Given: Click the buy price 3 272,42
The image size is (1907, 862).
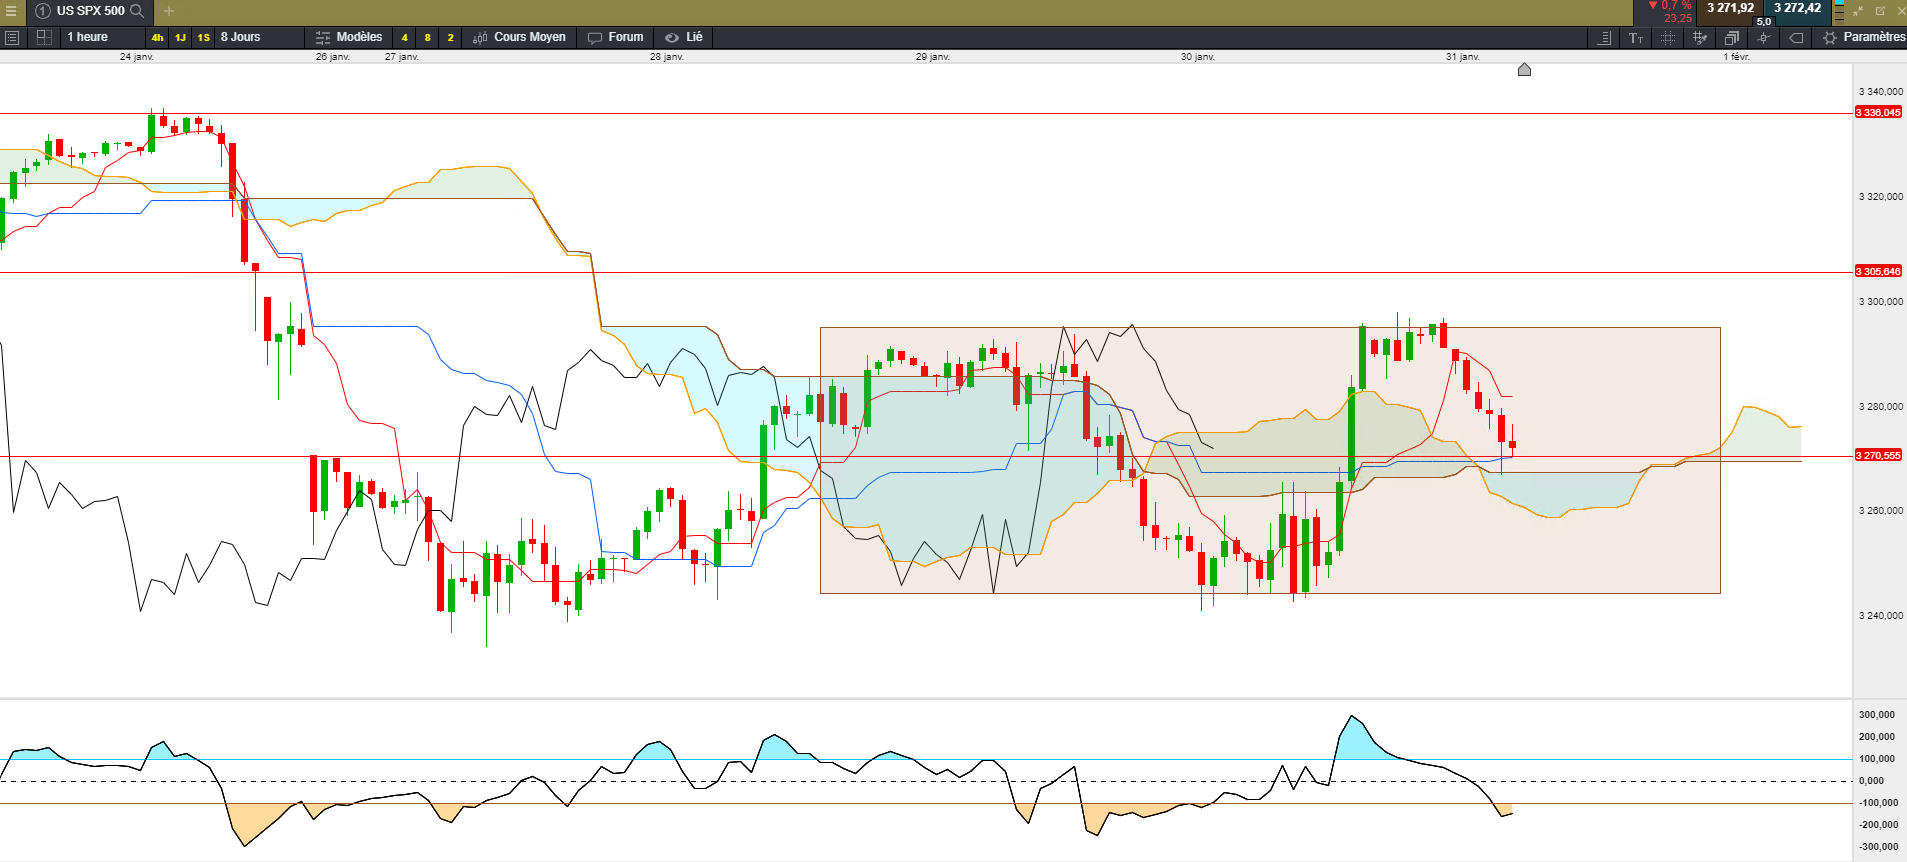Looking at the screenshot, I should click(1797, 8).
